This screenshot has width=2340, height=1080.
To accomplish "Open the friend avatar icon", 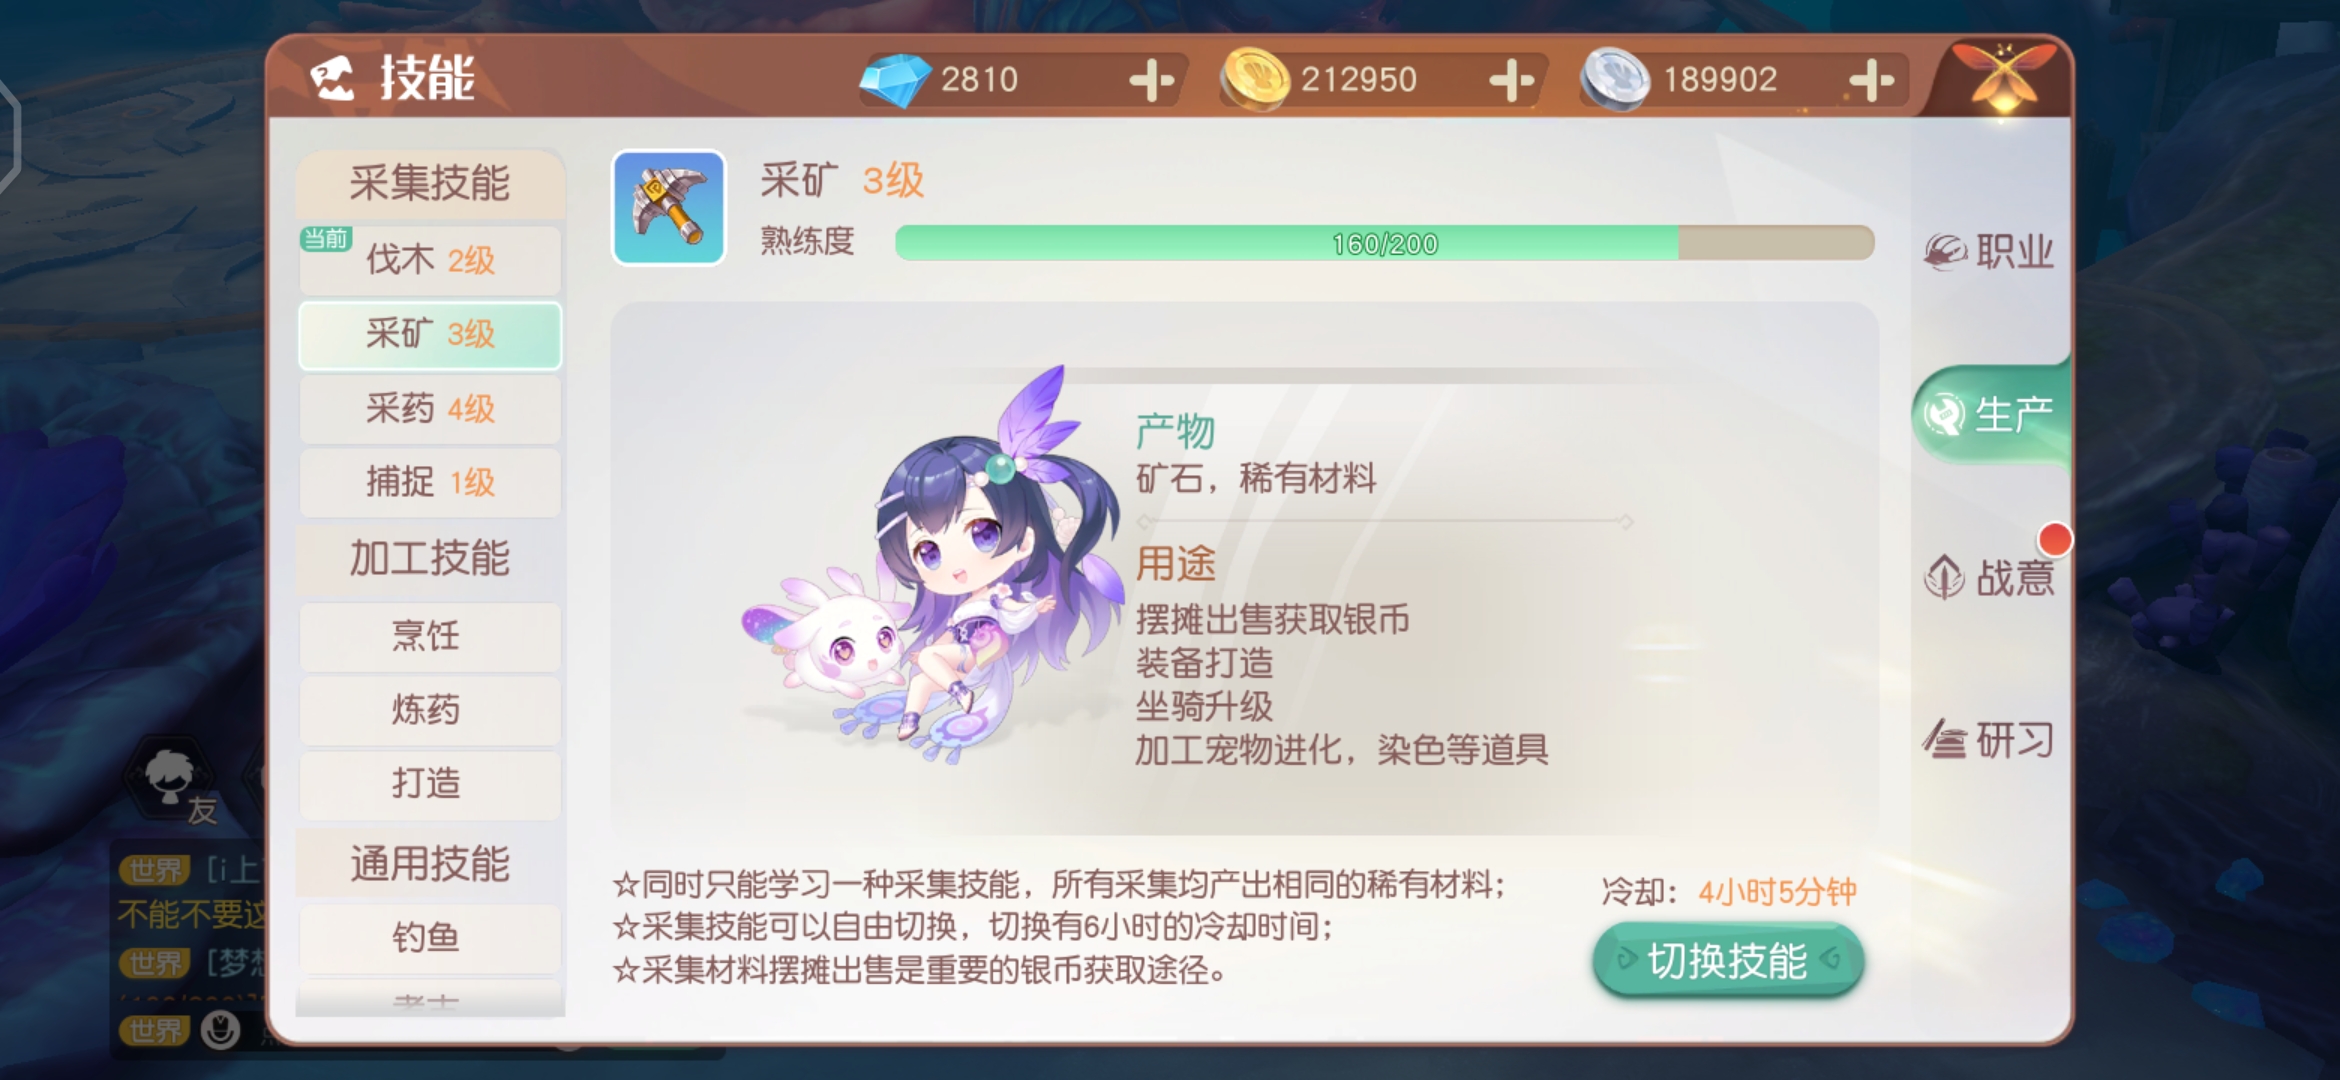I will pos(170,775).
